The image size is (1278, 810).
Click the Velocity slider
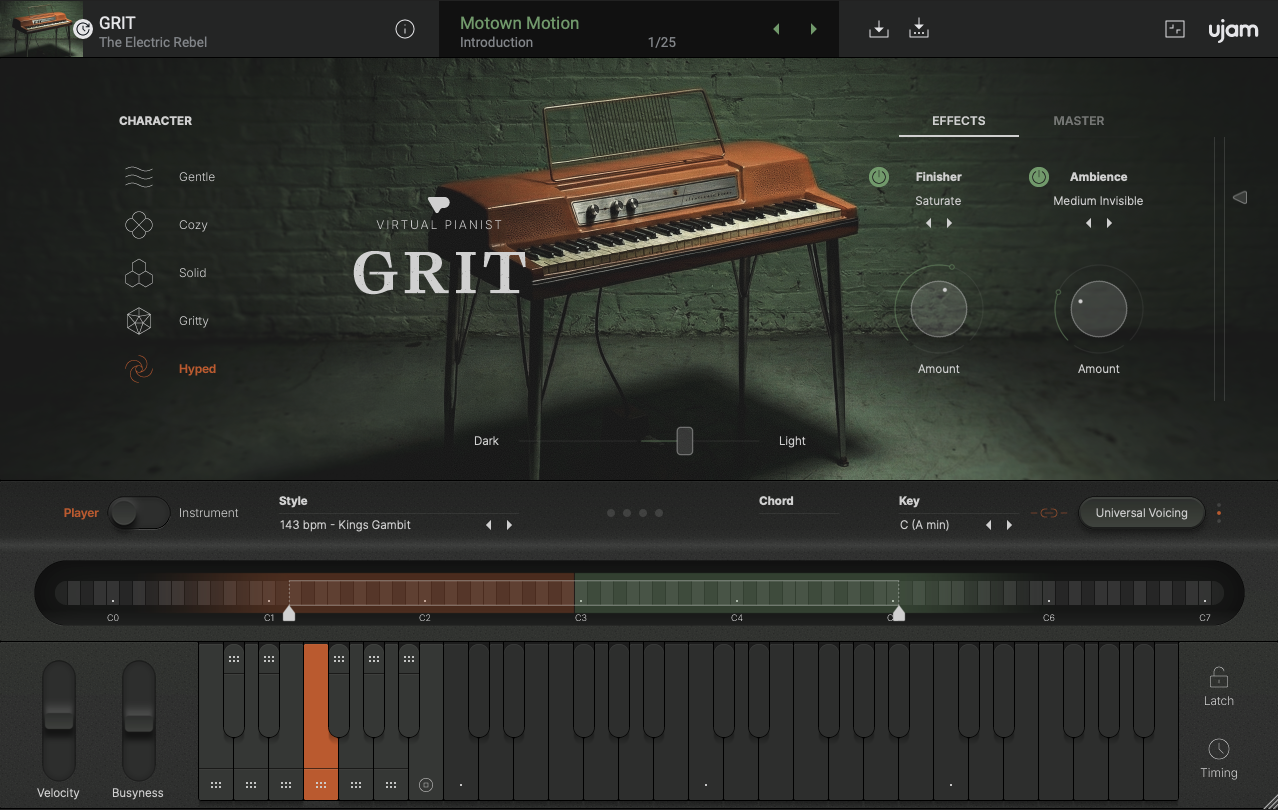coord(59,719)
